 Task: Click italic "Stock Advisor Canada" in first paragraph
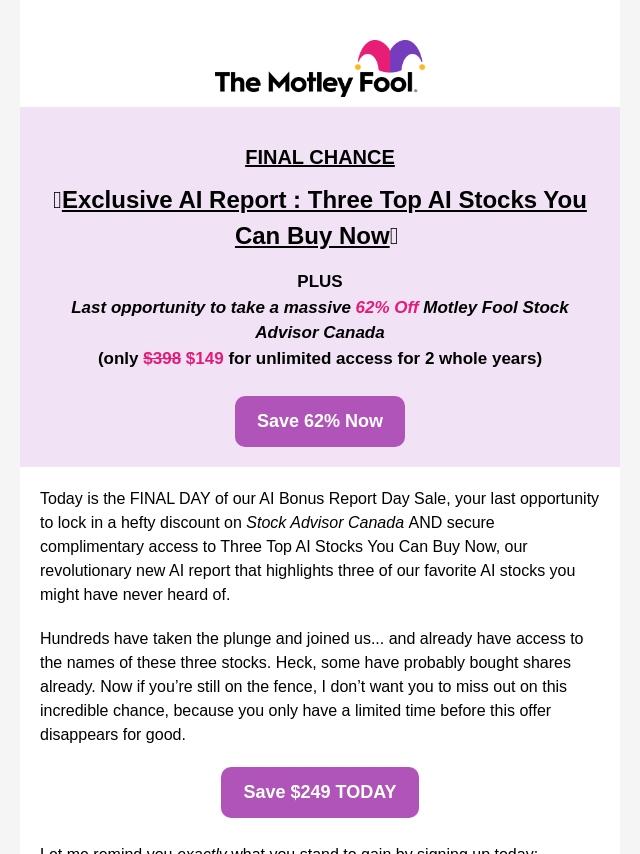tap(325, 522)
